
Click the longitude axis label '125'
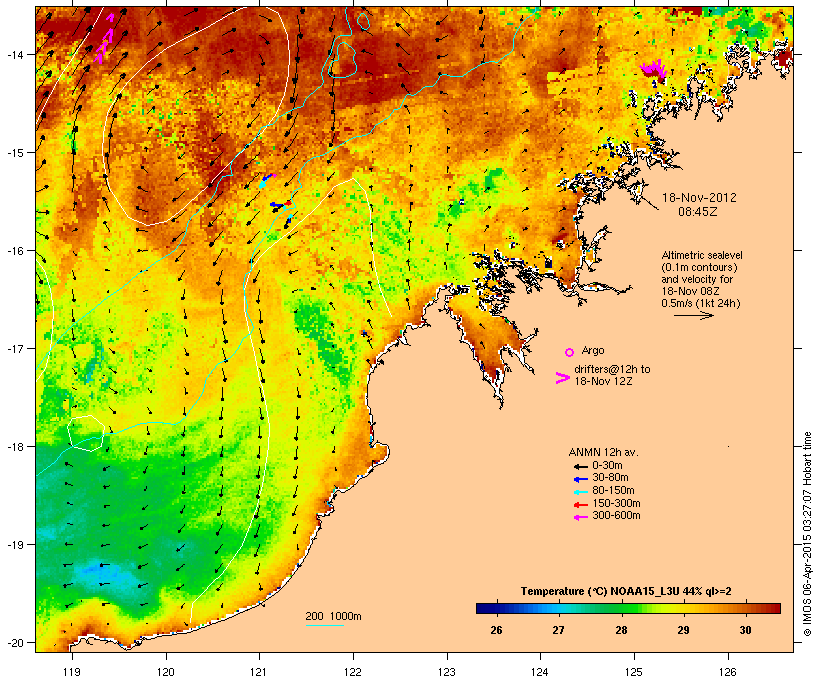click(634, 672)
